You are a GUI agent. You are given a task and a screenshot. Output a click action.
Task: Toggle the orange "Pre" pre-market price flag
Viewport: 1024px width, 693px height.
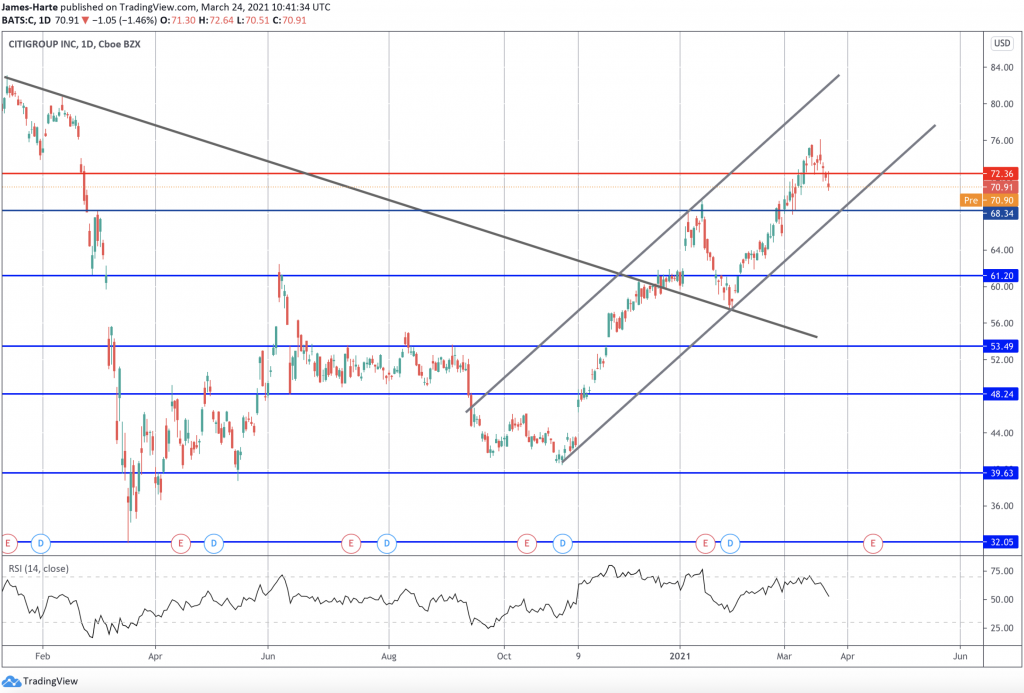(x=971, y=200)
